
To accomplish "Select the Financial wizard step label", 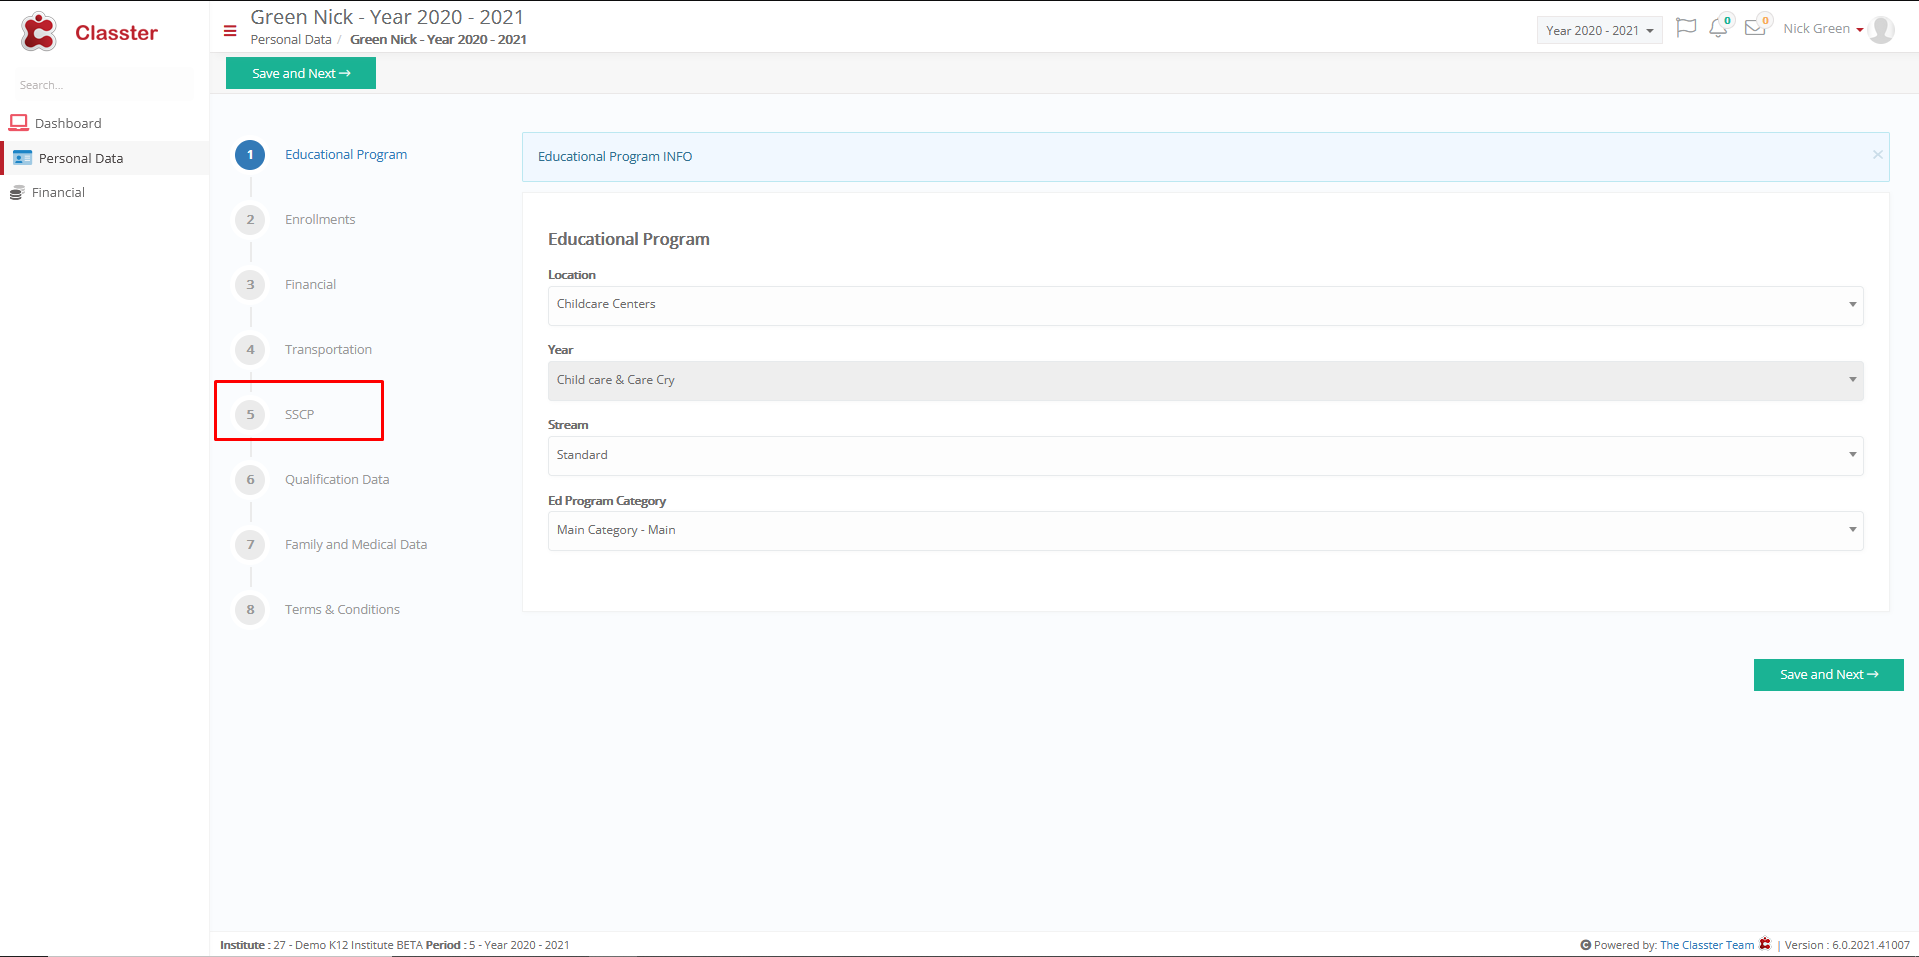I will tap(310, 285).
